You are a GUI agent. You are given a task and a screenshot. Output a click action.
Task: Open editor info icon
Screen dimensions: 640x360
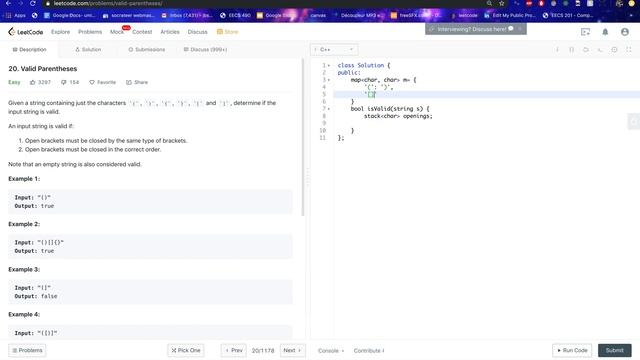(557, 49)
